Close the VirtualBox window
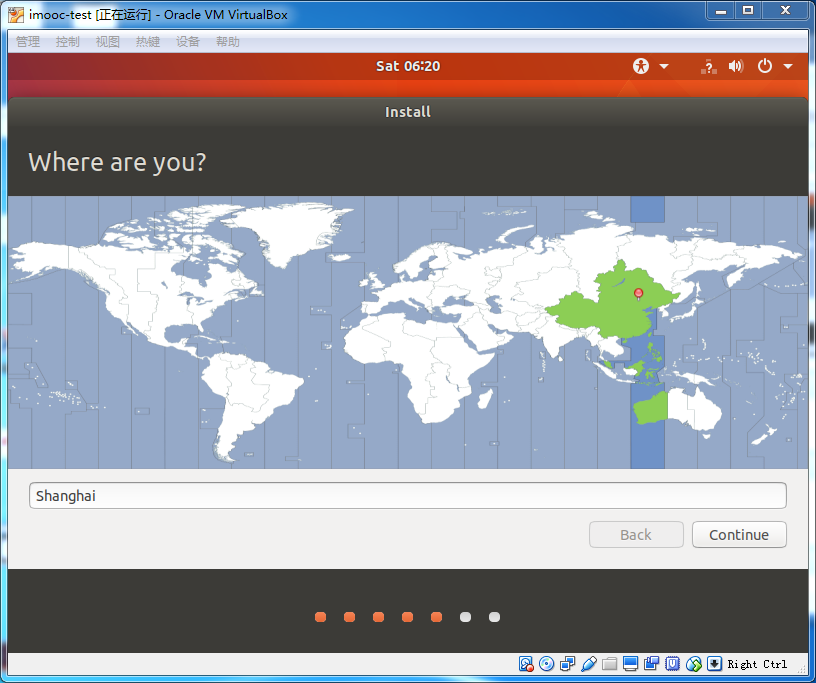The image size is (816, 683). [786, 11]
